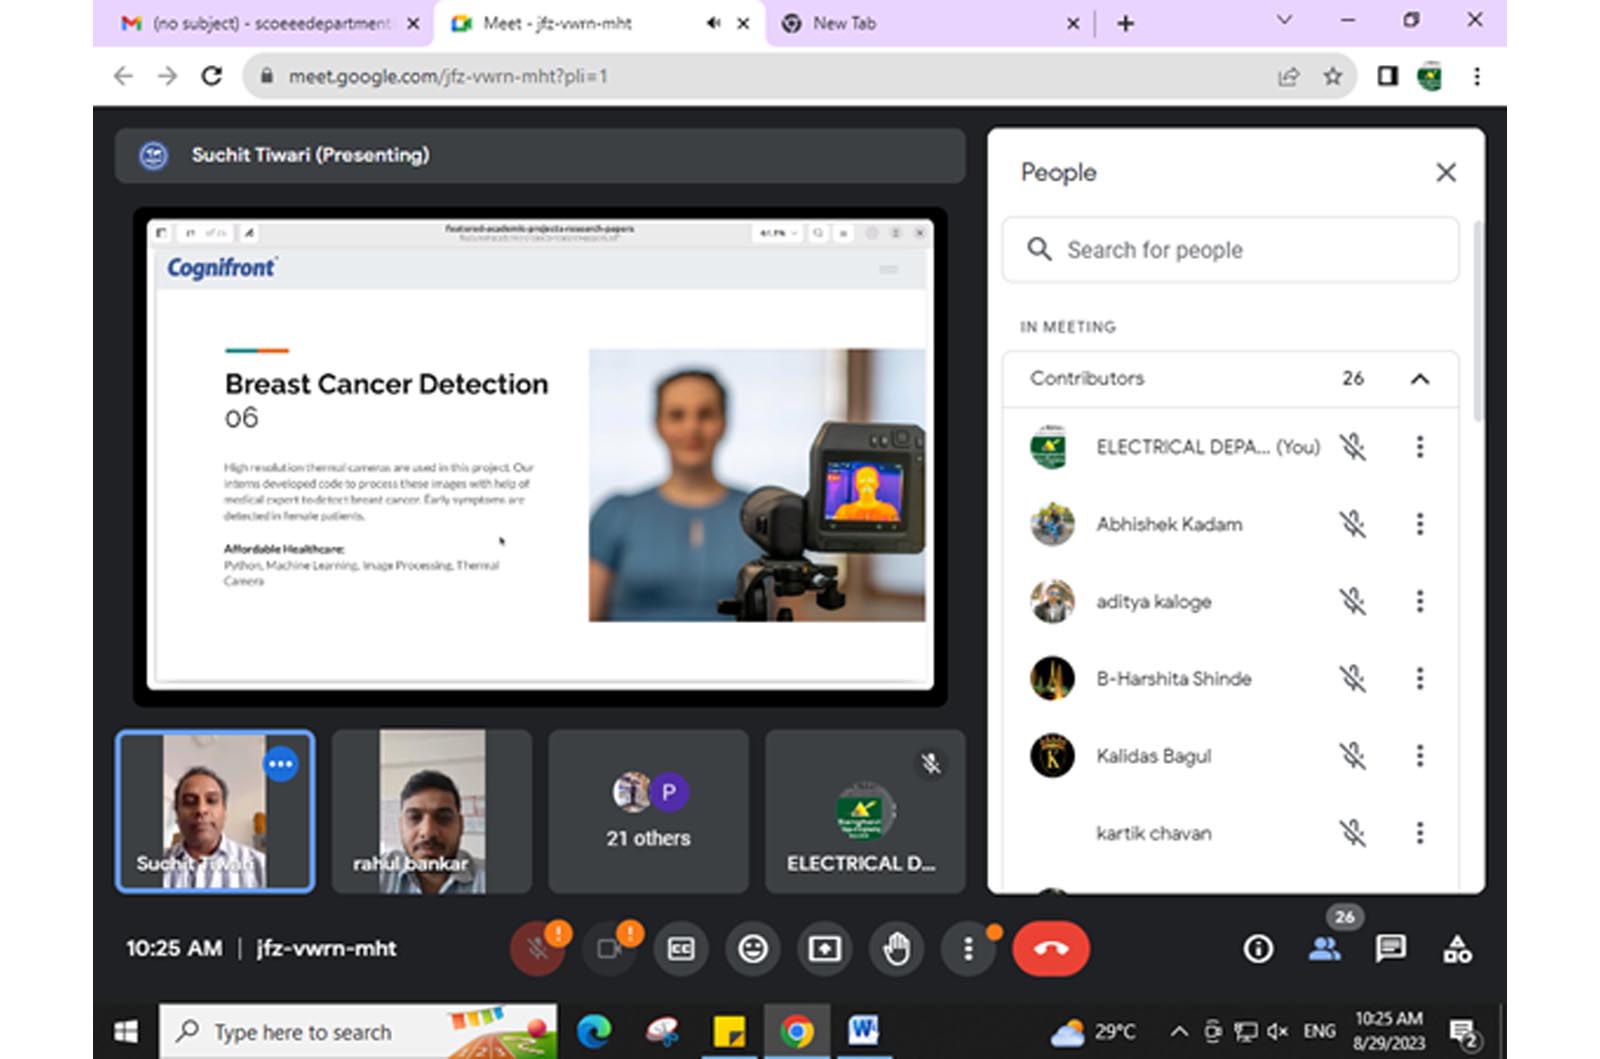Open more actions for Abhishek Kadam
This screenshot has width=1600, height=1059.
coord(1419,524)
